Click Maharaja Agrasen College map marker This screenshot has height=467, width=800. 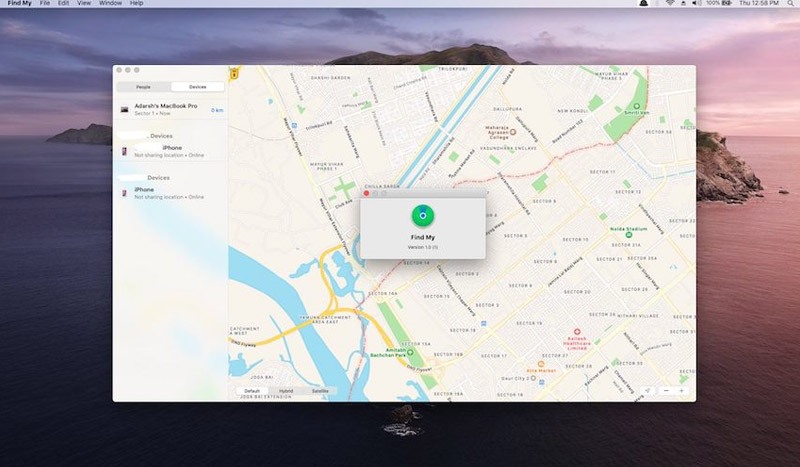513,132
